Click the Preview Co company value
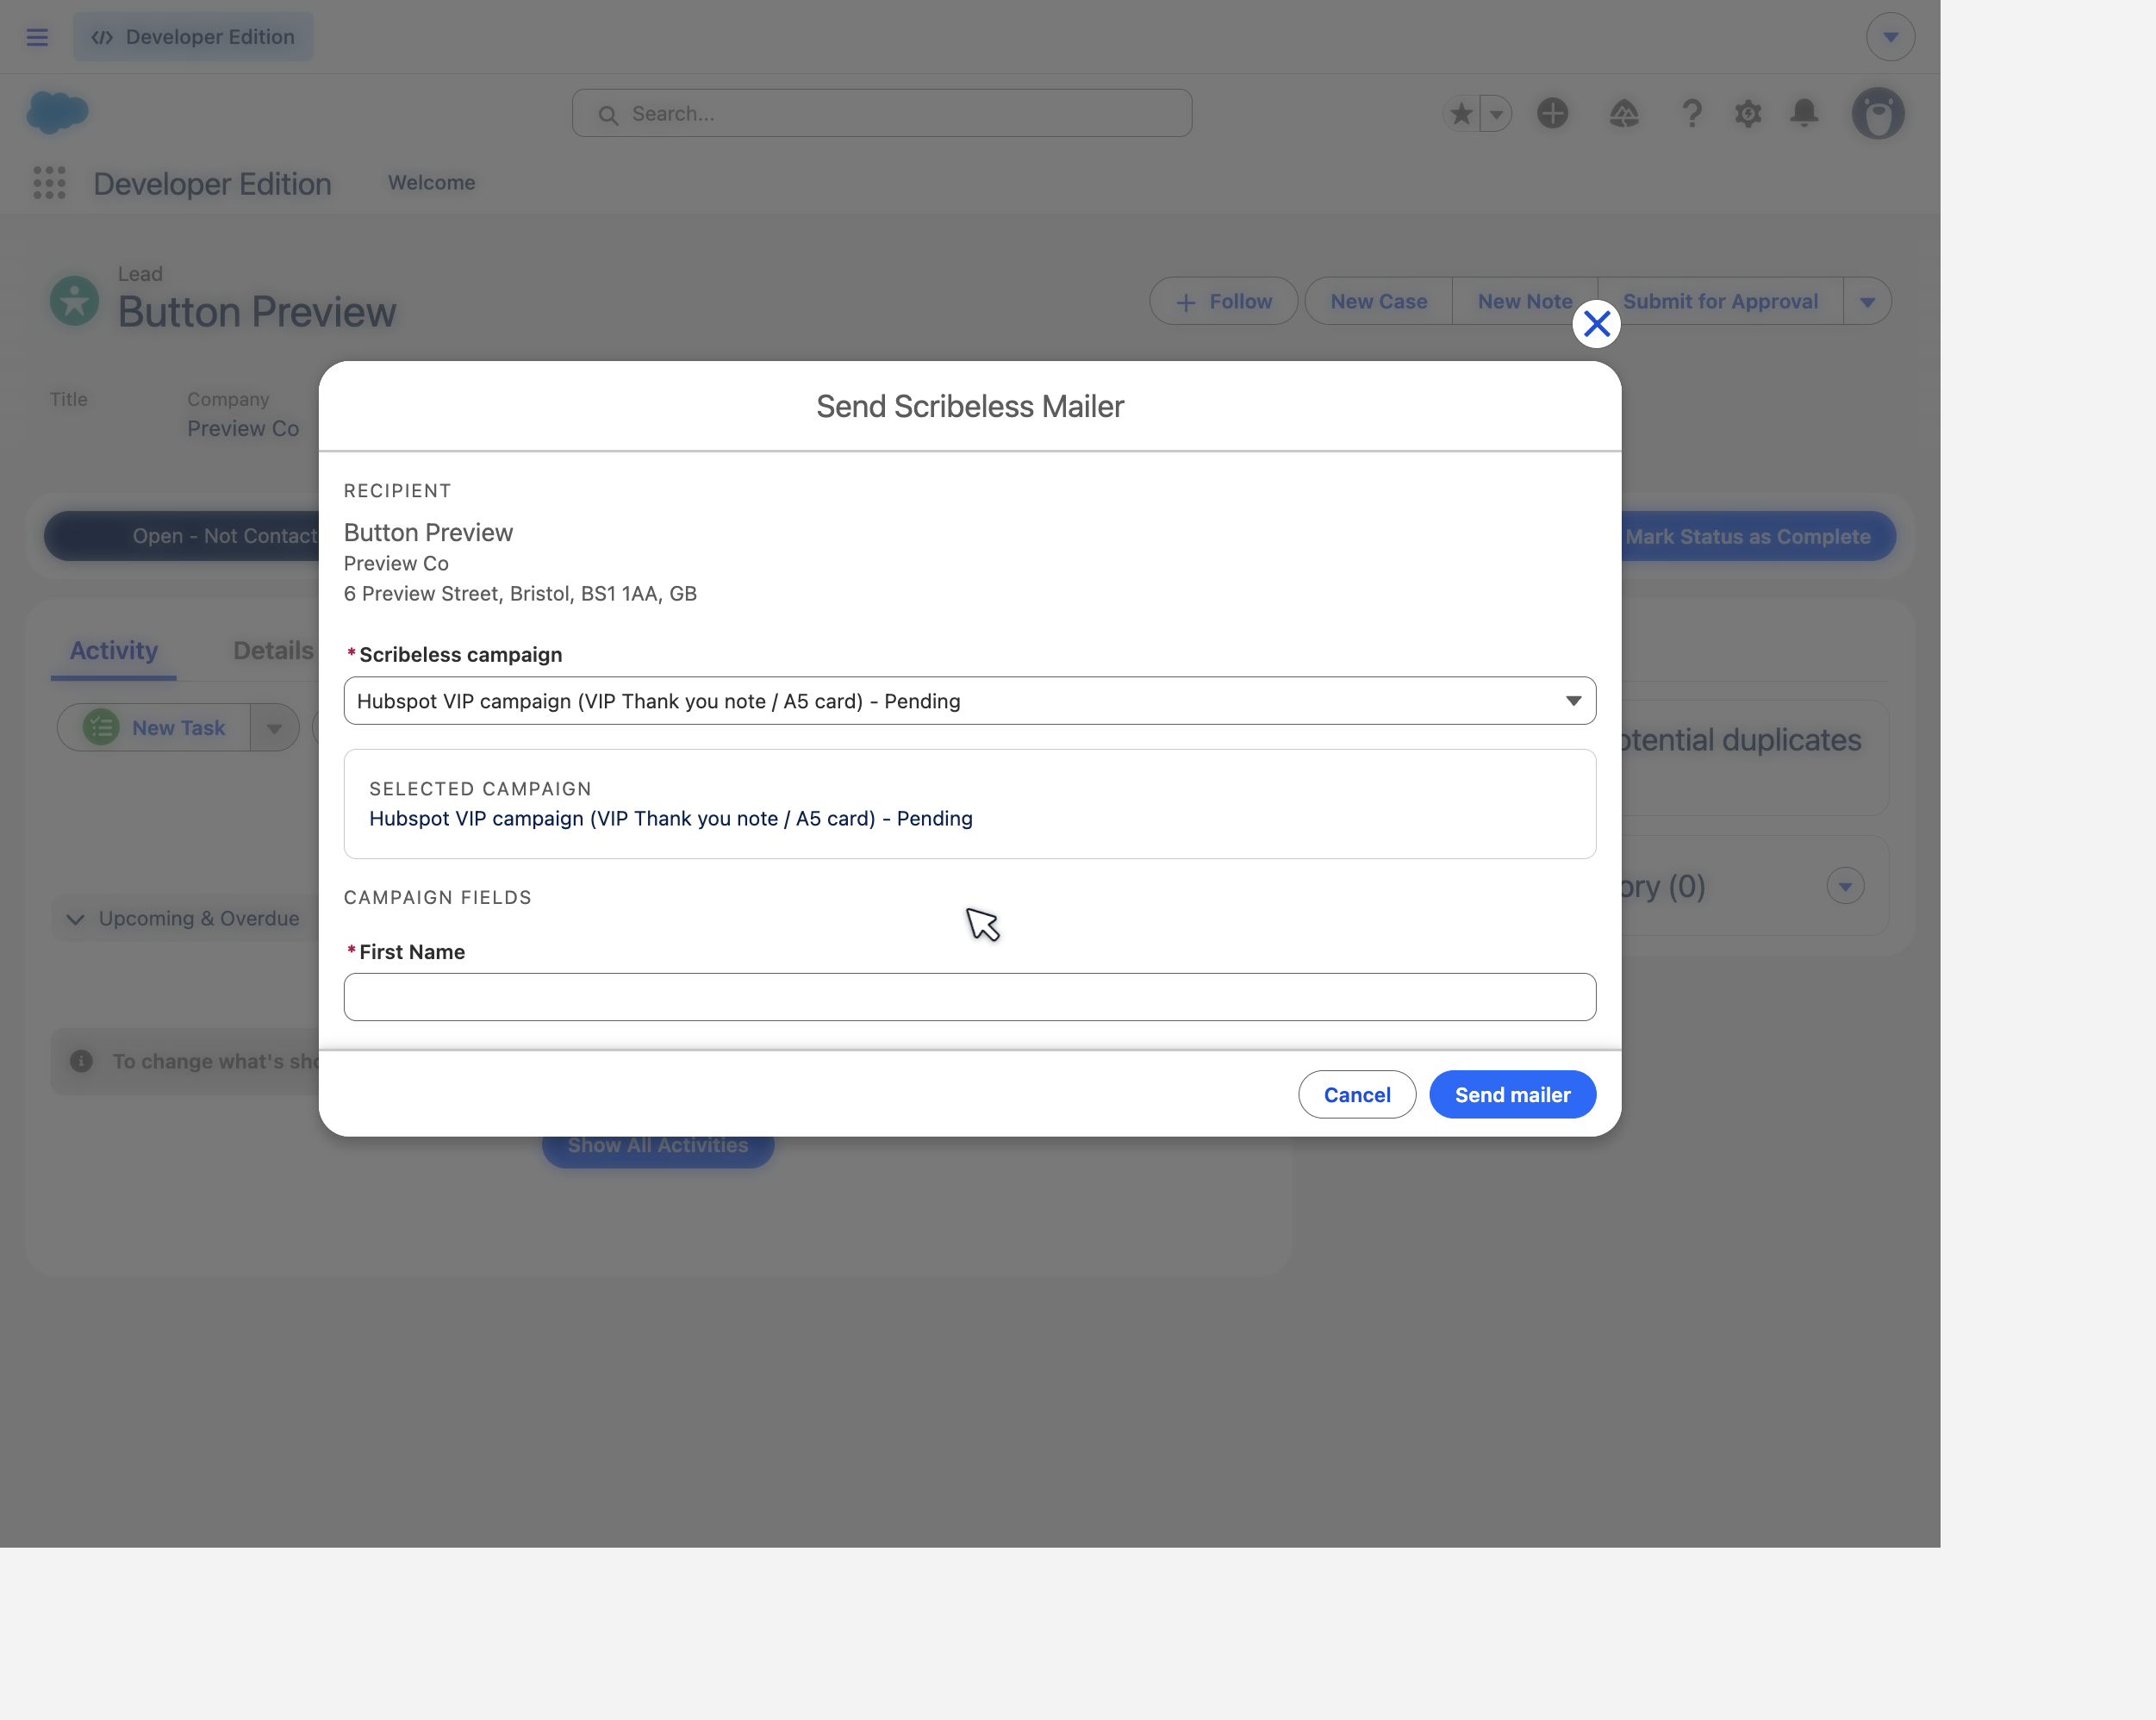 (243, 428)
